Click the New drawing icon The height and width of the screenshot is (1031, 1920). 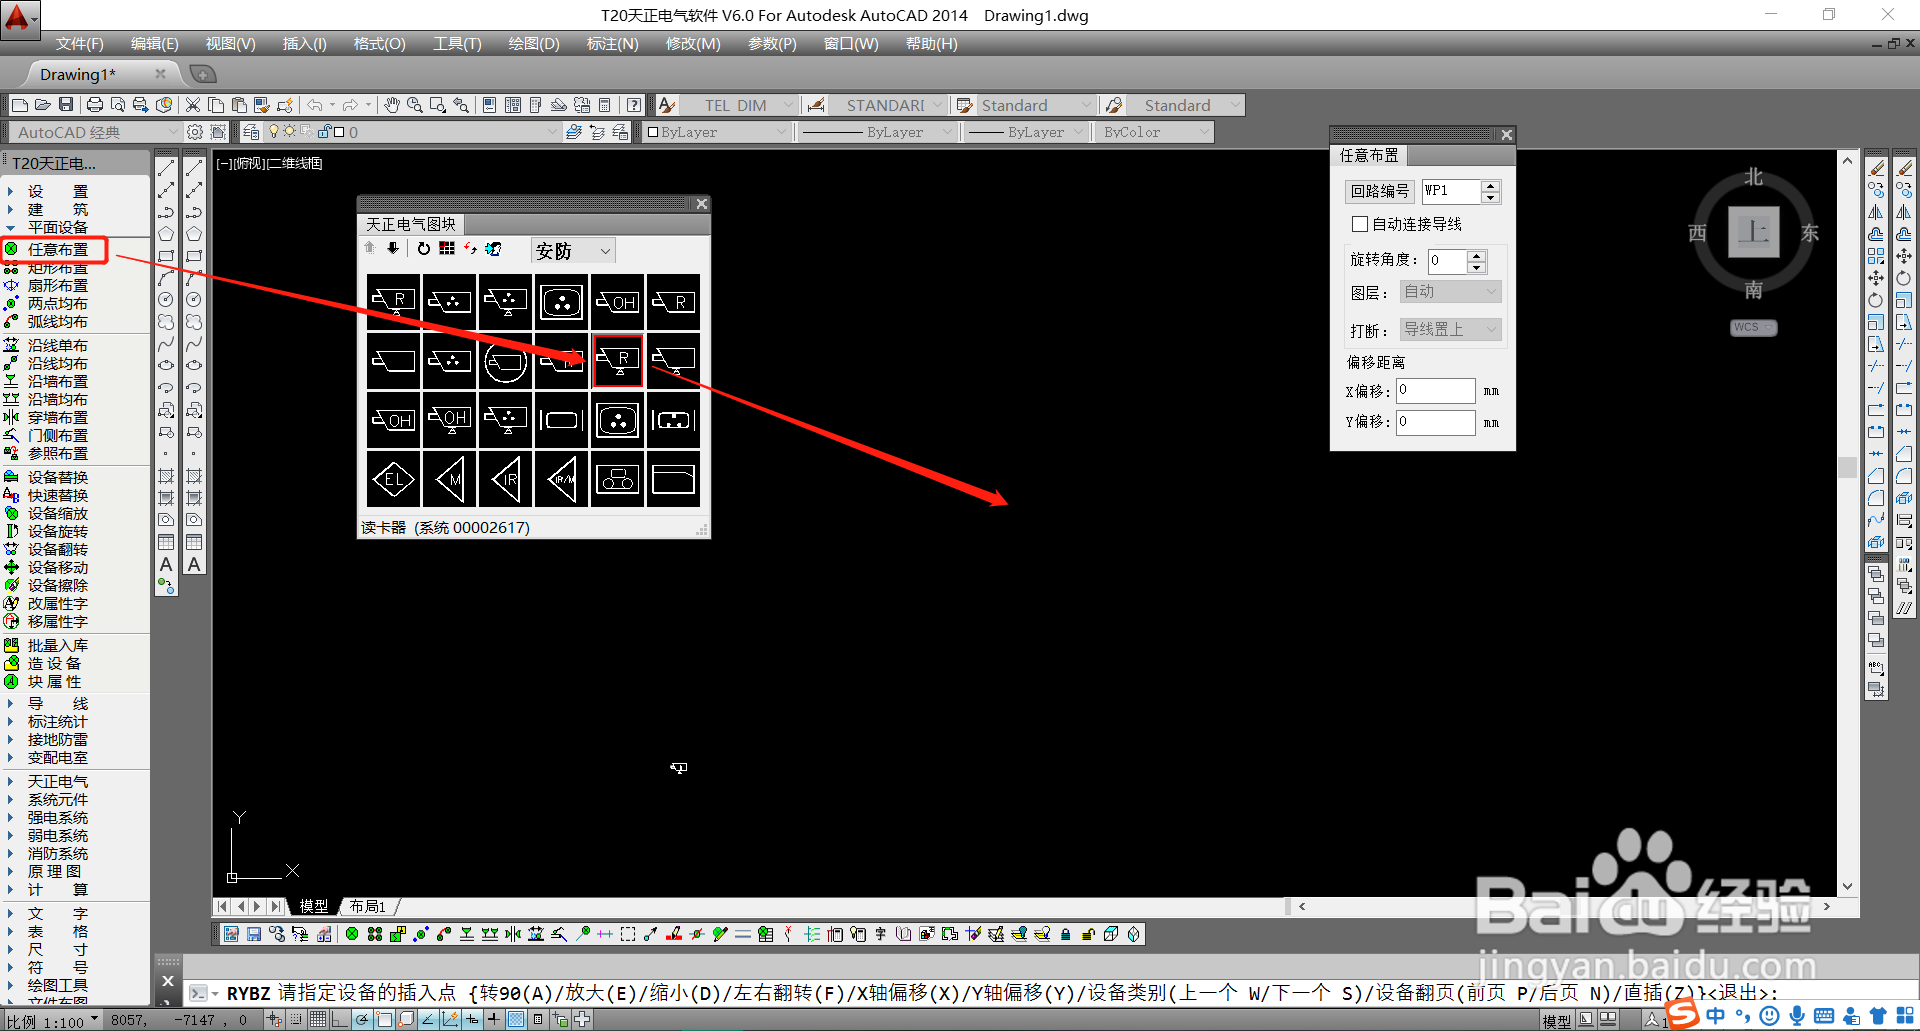pos(20,105)
